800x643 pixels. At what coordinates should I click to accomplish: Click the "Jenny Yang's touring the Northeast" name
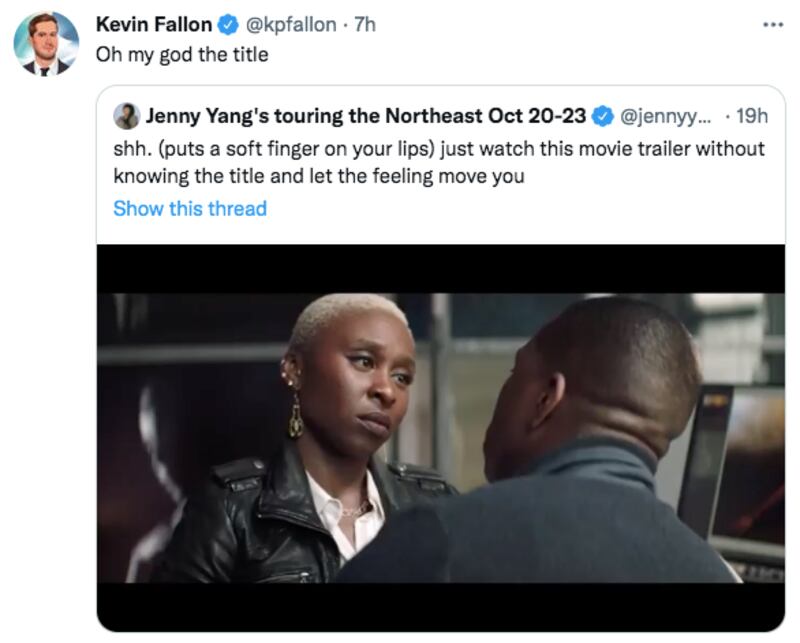pos(366,116)
